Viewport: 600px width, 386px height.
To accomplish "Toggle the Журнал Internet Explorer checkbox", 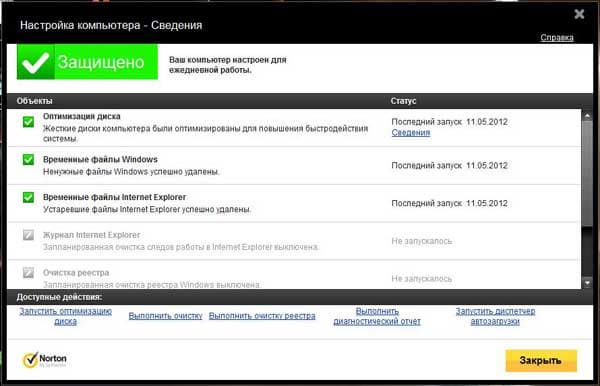I will [28, 235].
